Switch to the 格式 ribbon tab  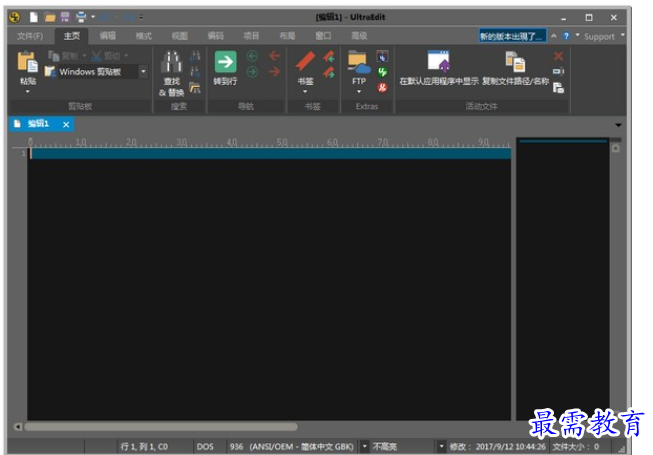[x=143, y=36]
